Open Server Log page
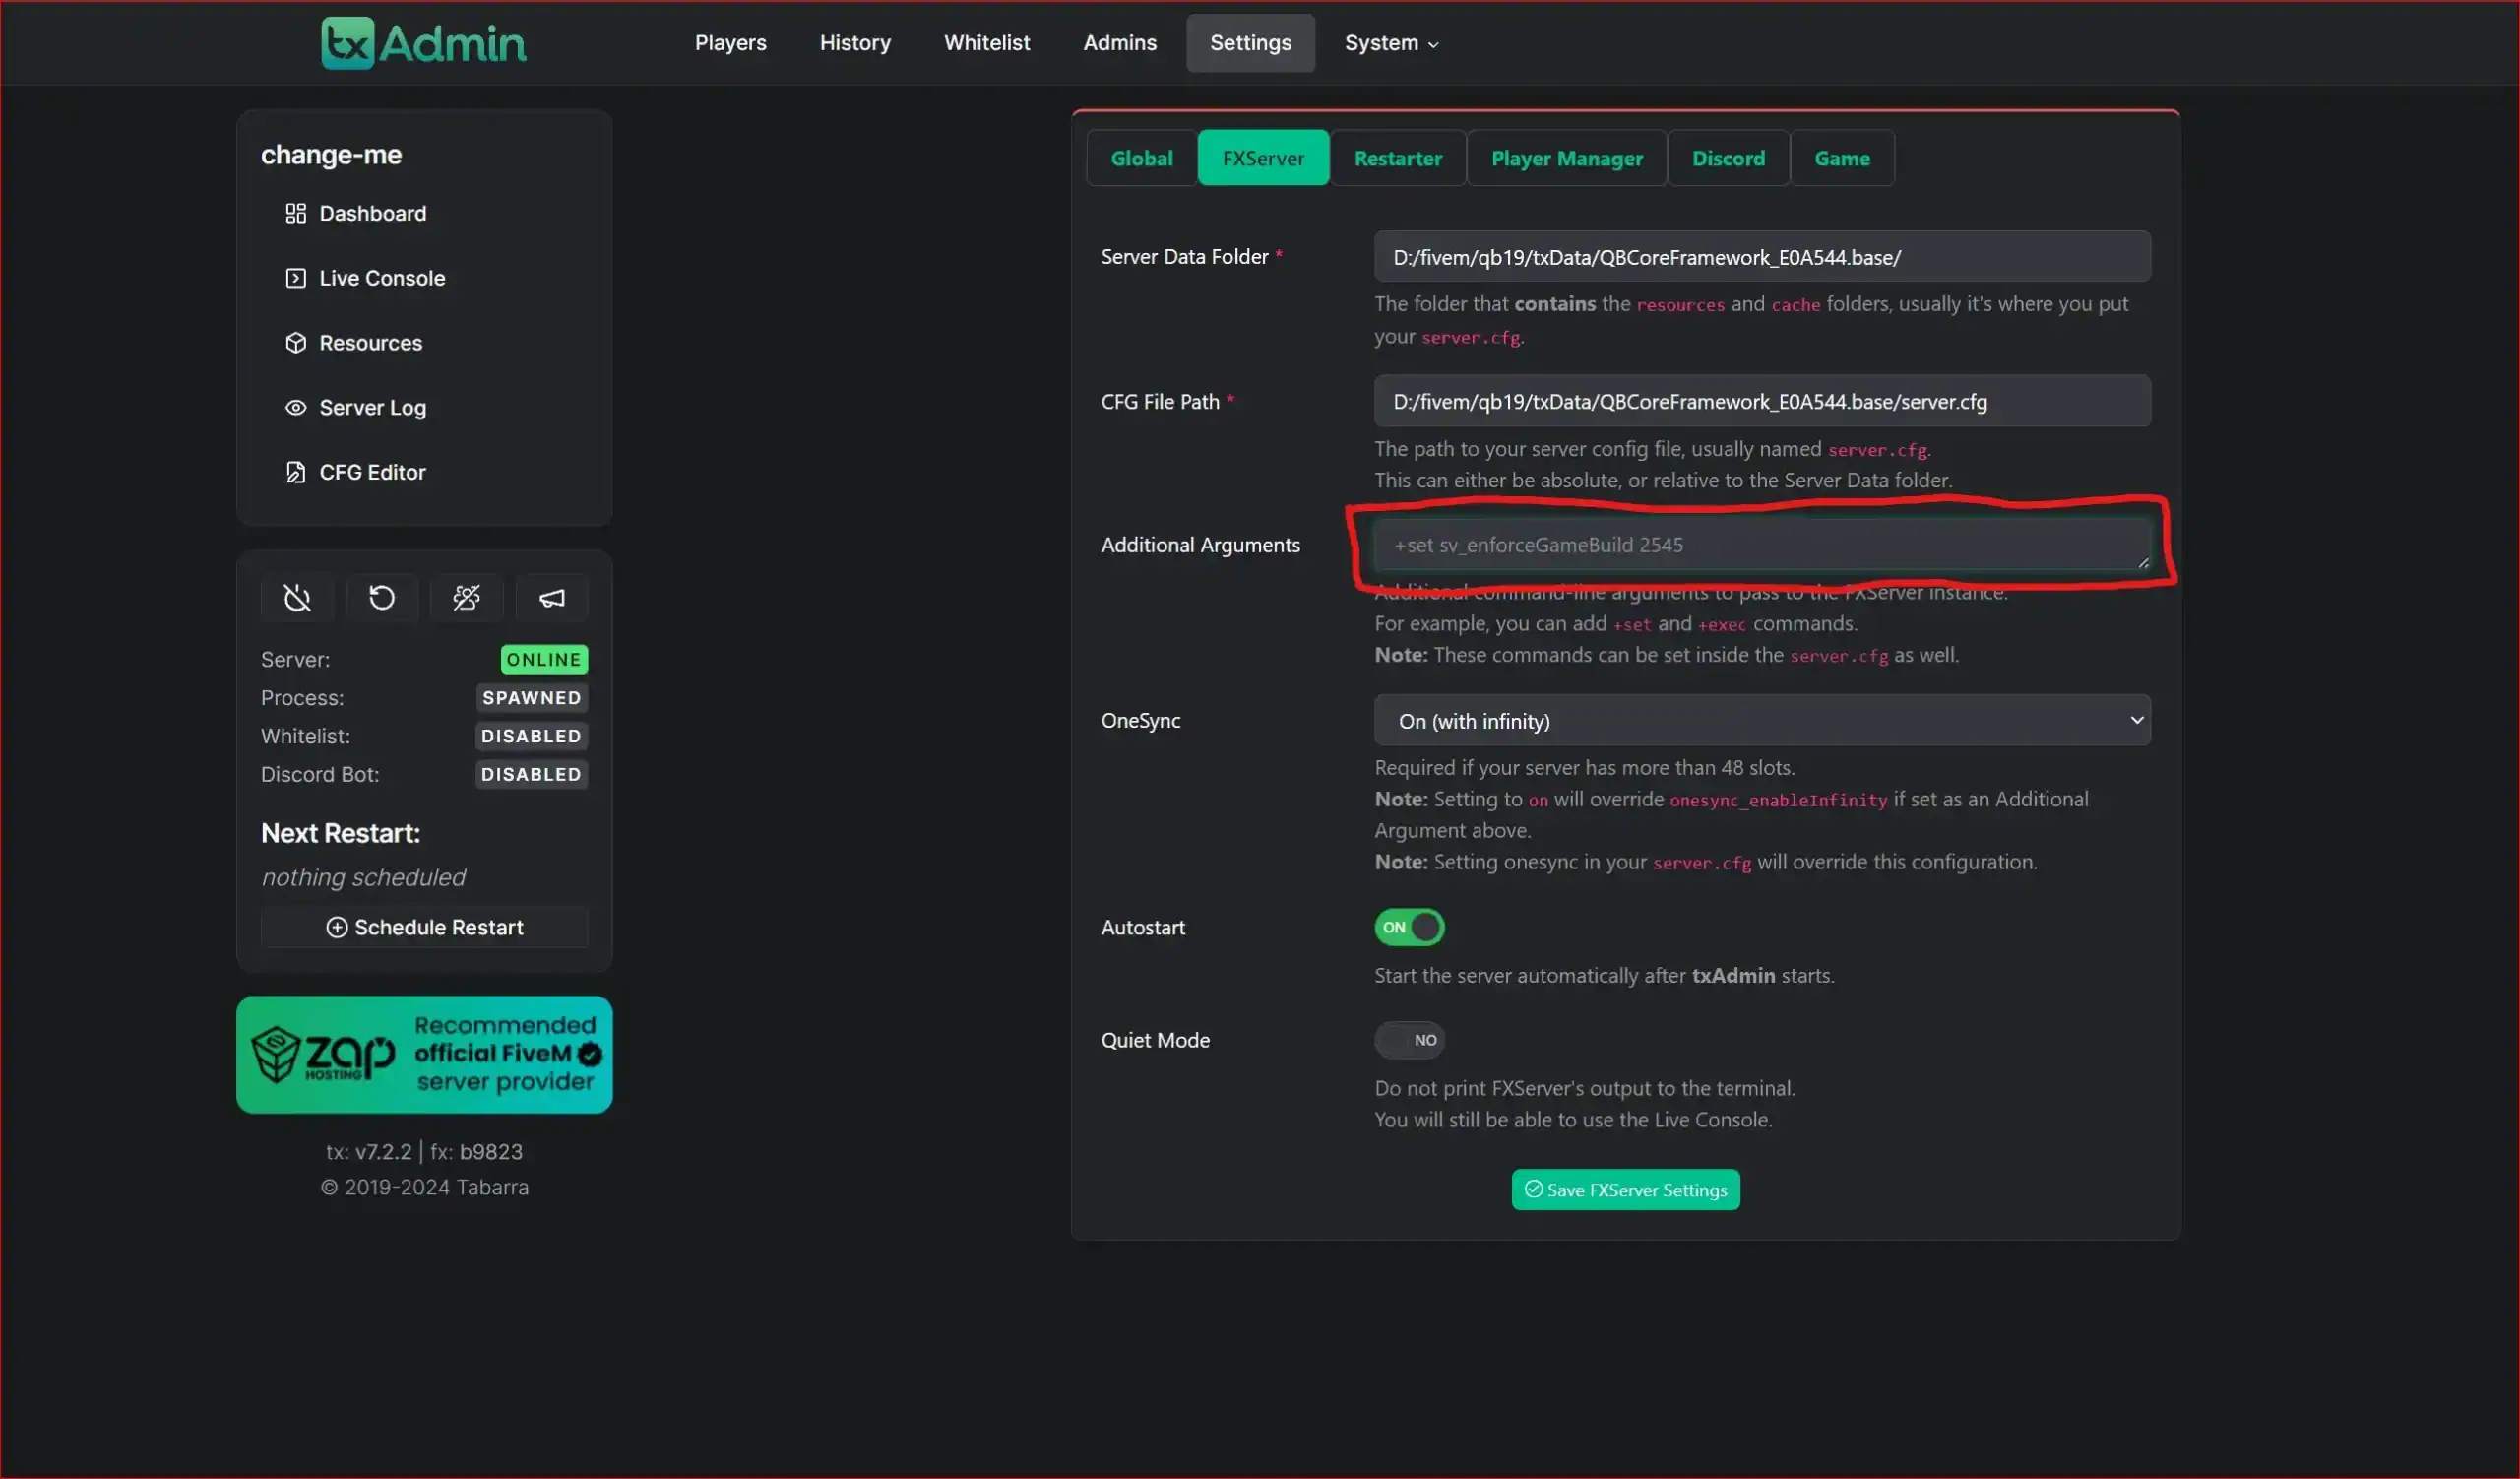This screenshot has height=1479, width=2520. [372, 407]
